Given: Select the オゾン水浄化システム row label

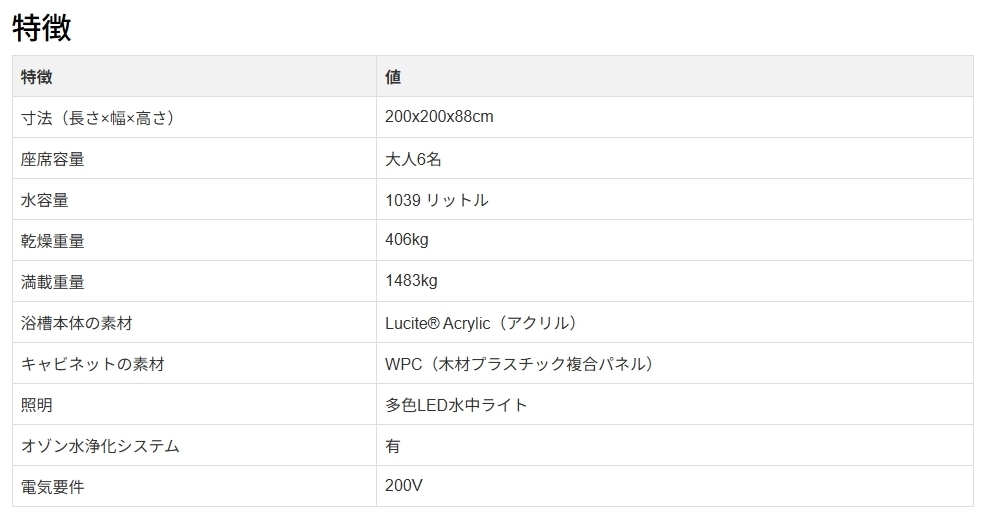Looking at the screenshot, I should 100,446.
